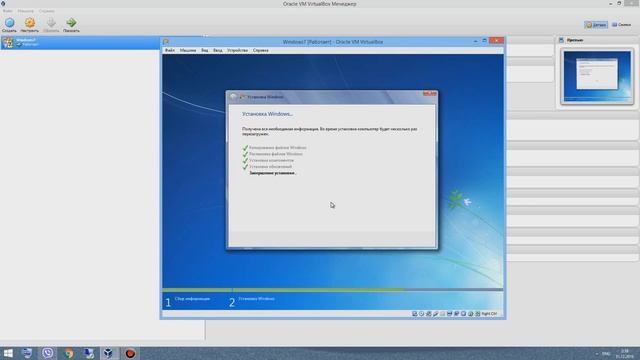Switch to the Снимки view button
The width and height of the screenshot is (640, 360).
point(621,25)
